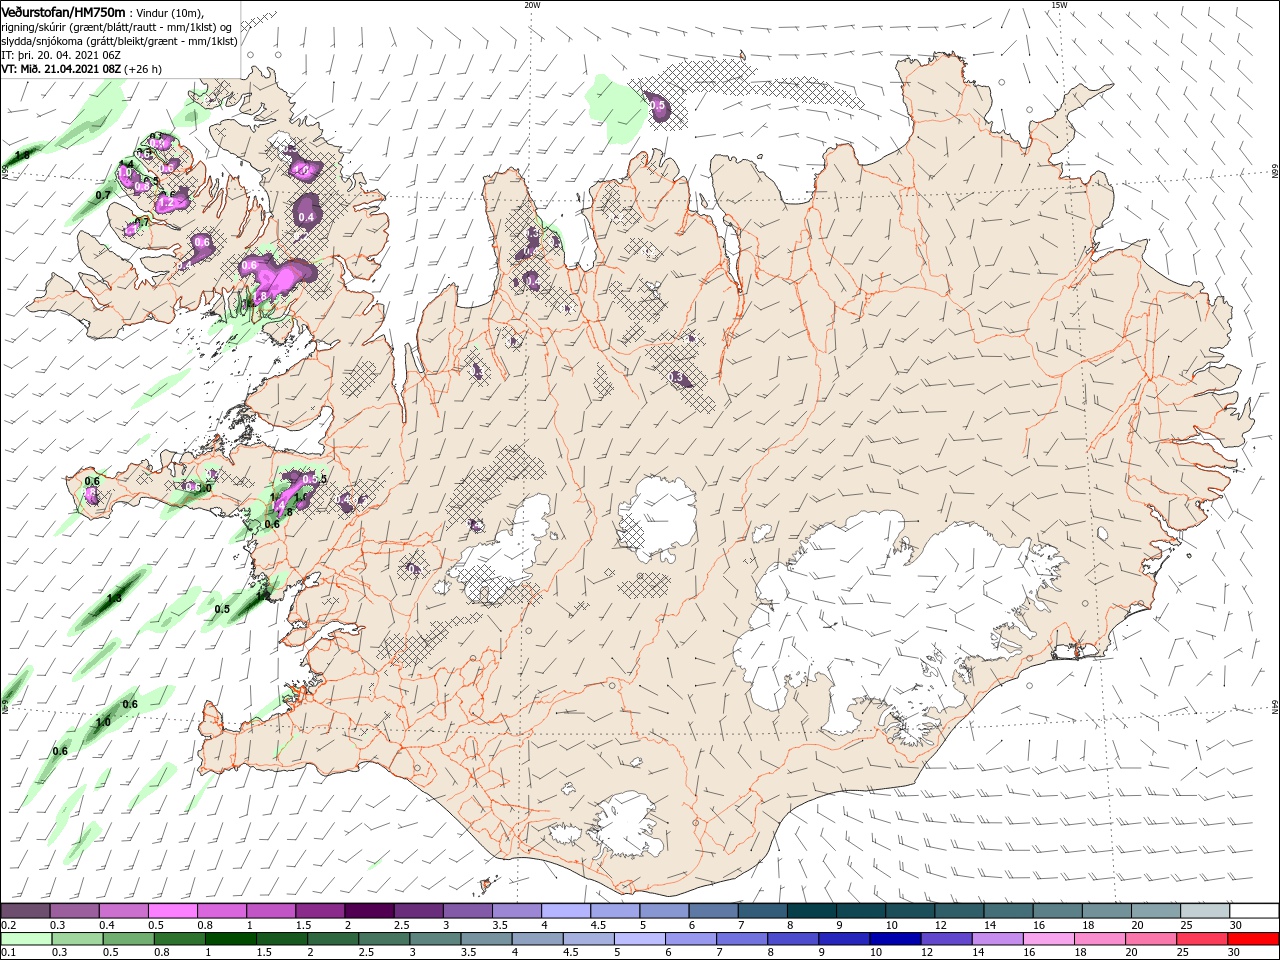Click the 15W longitude label
Screen dimensions: 1280x960
(x=1059, y=5)
